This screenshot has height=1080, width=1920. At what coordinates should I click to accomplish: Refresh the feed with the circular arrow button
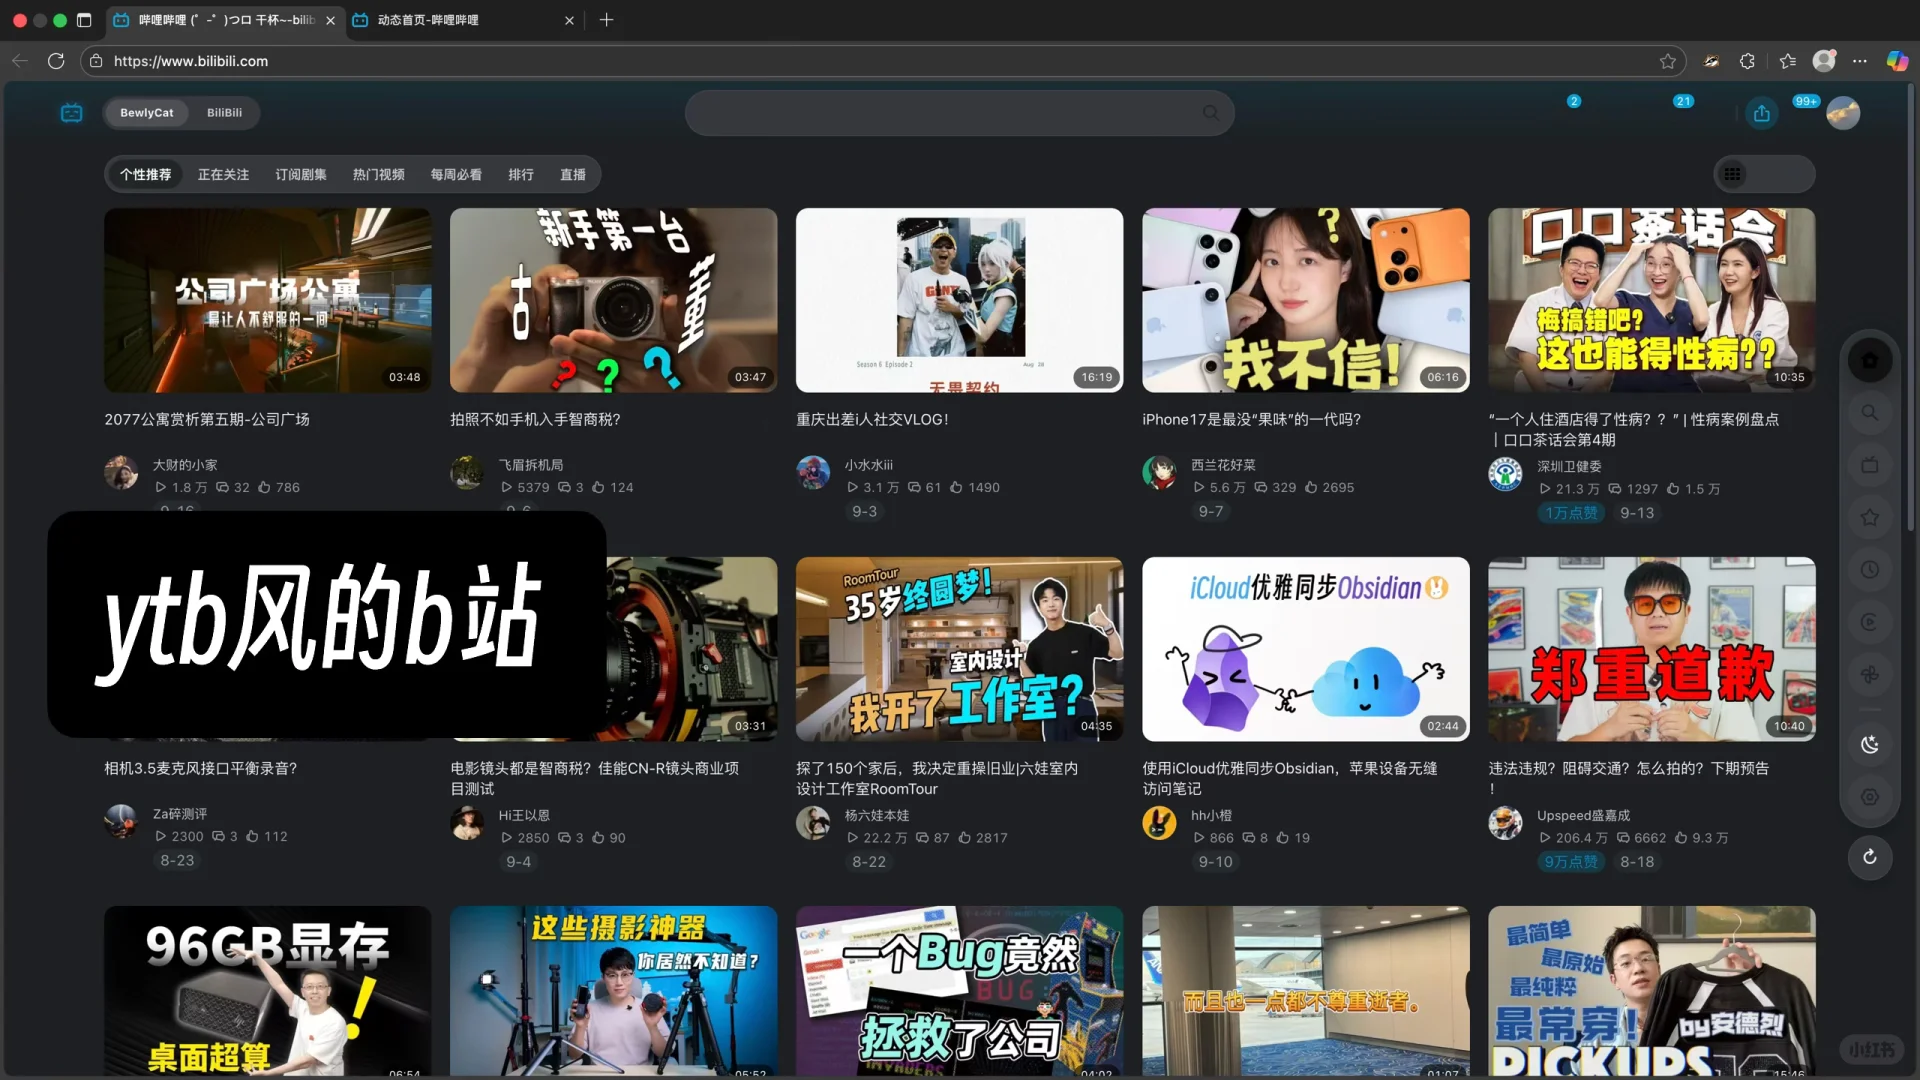click(x=1869, y=857)
